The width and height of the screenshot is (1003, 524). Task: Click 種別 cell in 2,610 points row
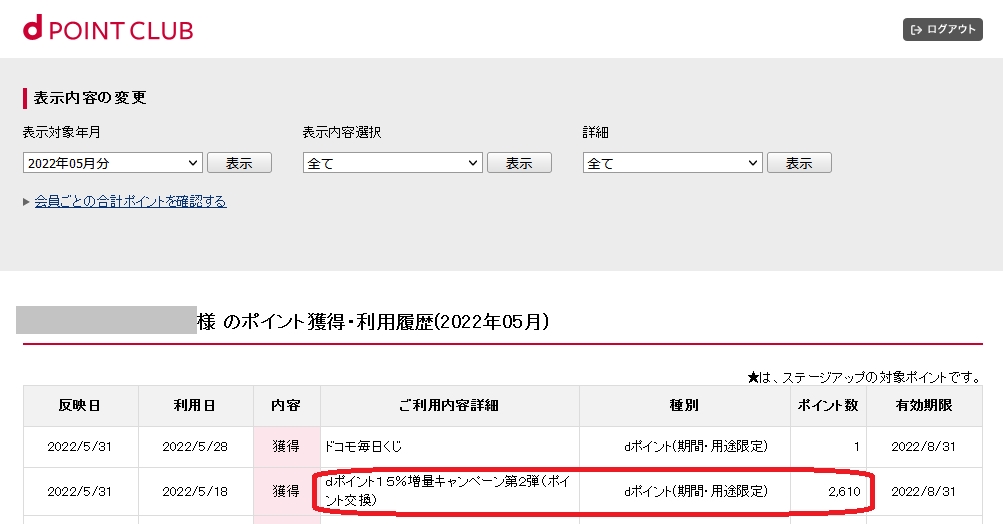click(684, 491)
